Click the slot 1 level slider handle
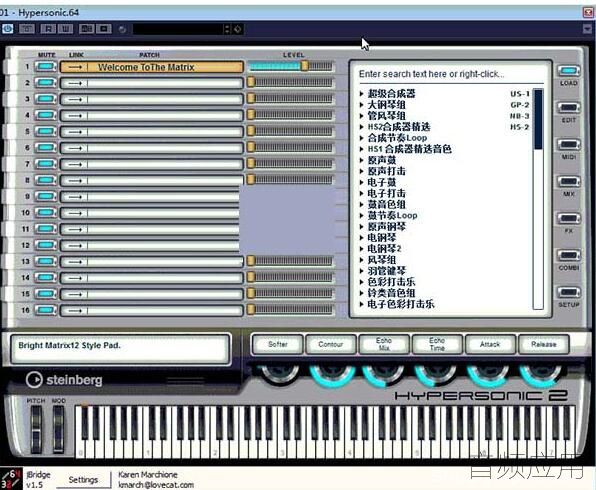 pyautogui.click(x=304, y=66)
